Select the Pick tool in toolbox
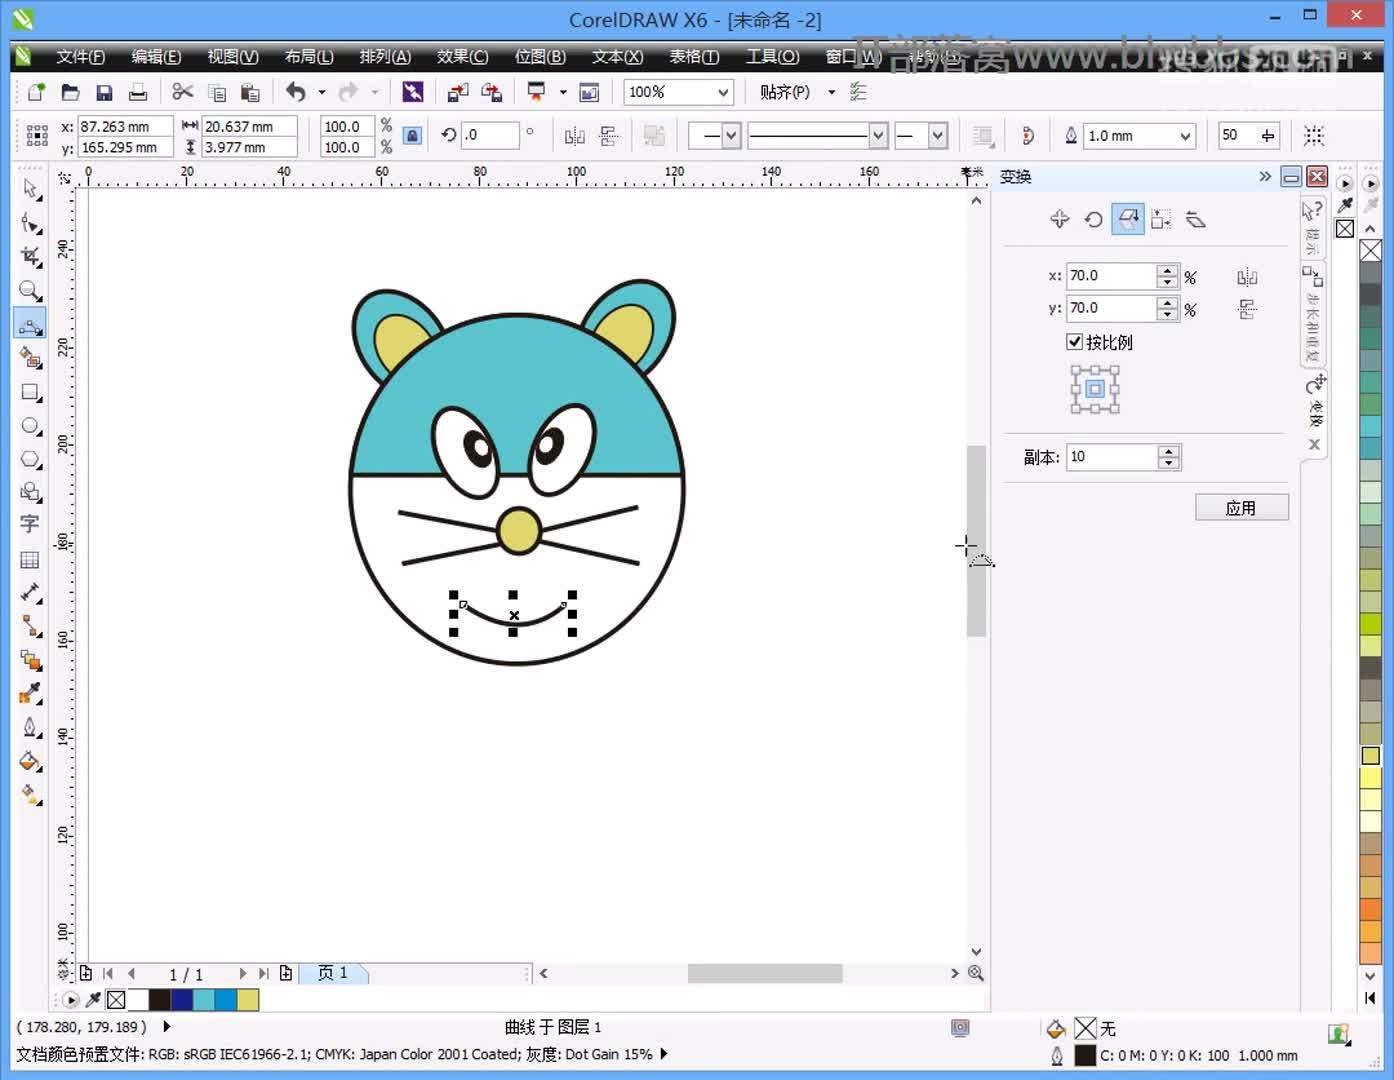The height and width of the screenshot is (1080, 1394). point(30,189)
